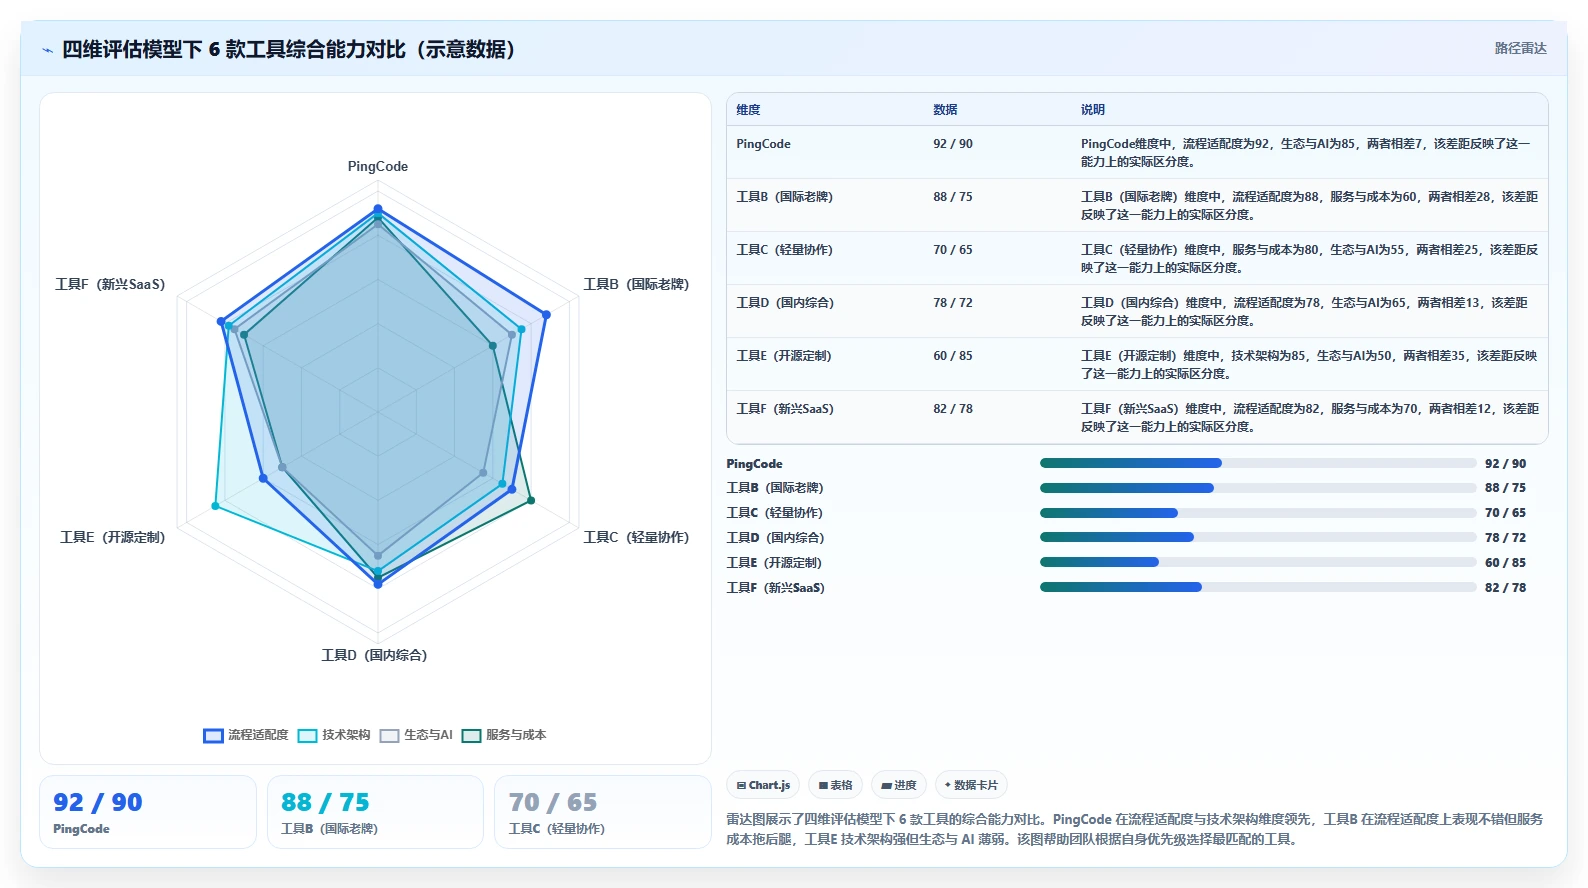Click the 92 / 90 value in table

tap(953, 144)
